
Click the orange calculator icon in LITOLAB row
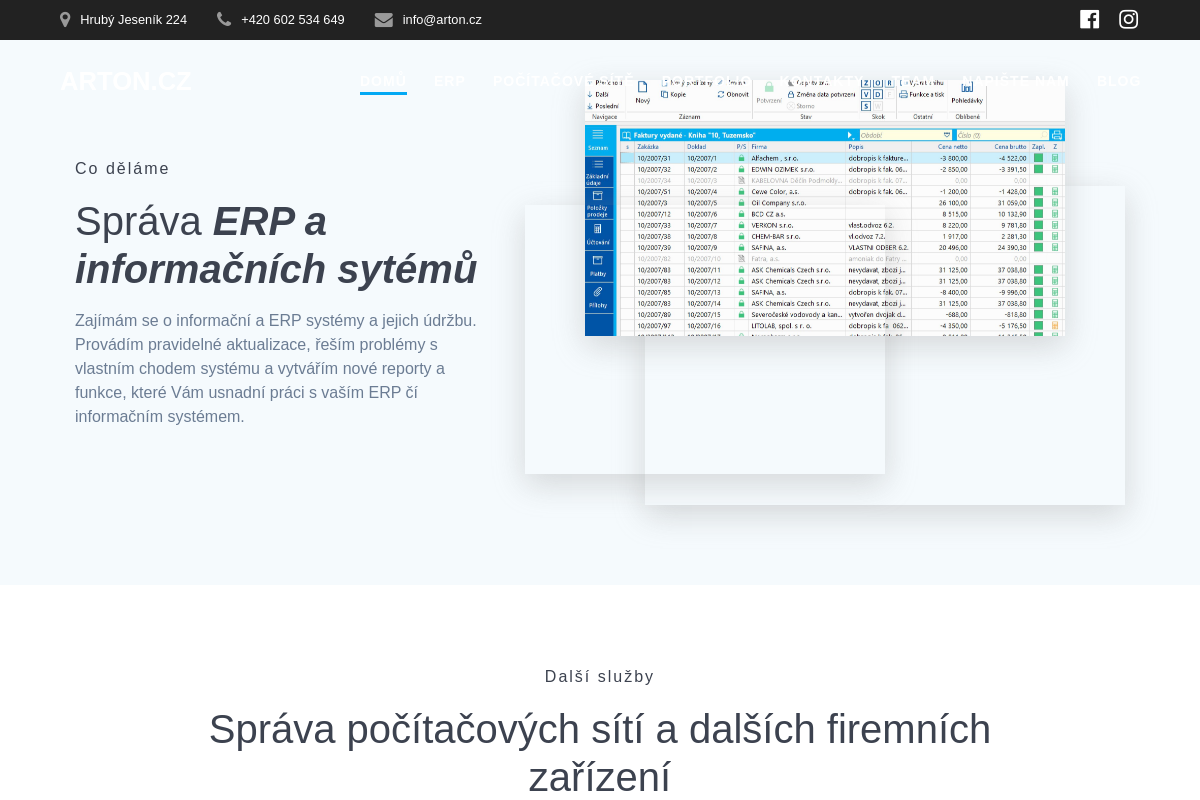coord(1055,325)
